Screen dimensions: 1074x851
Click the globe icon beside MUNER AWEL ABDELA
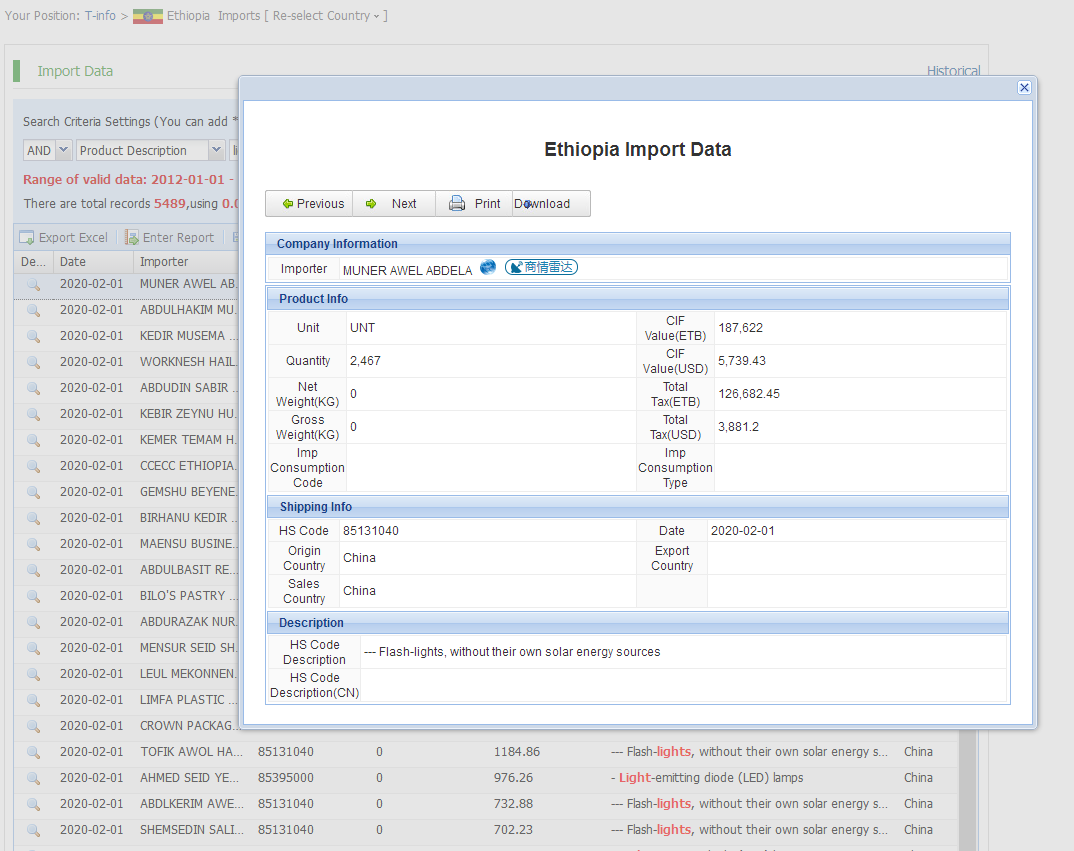click(488, 267)
